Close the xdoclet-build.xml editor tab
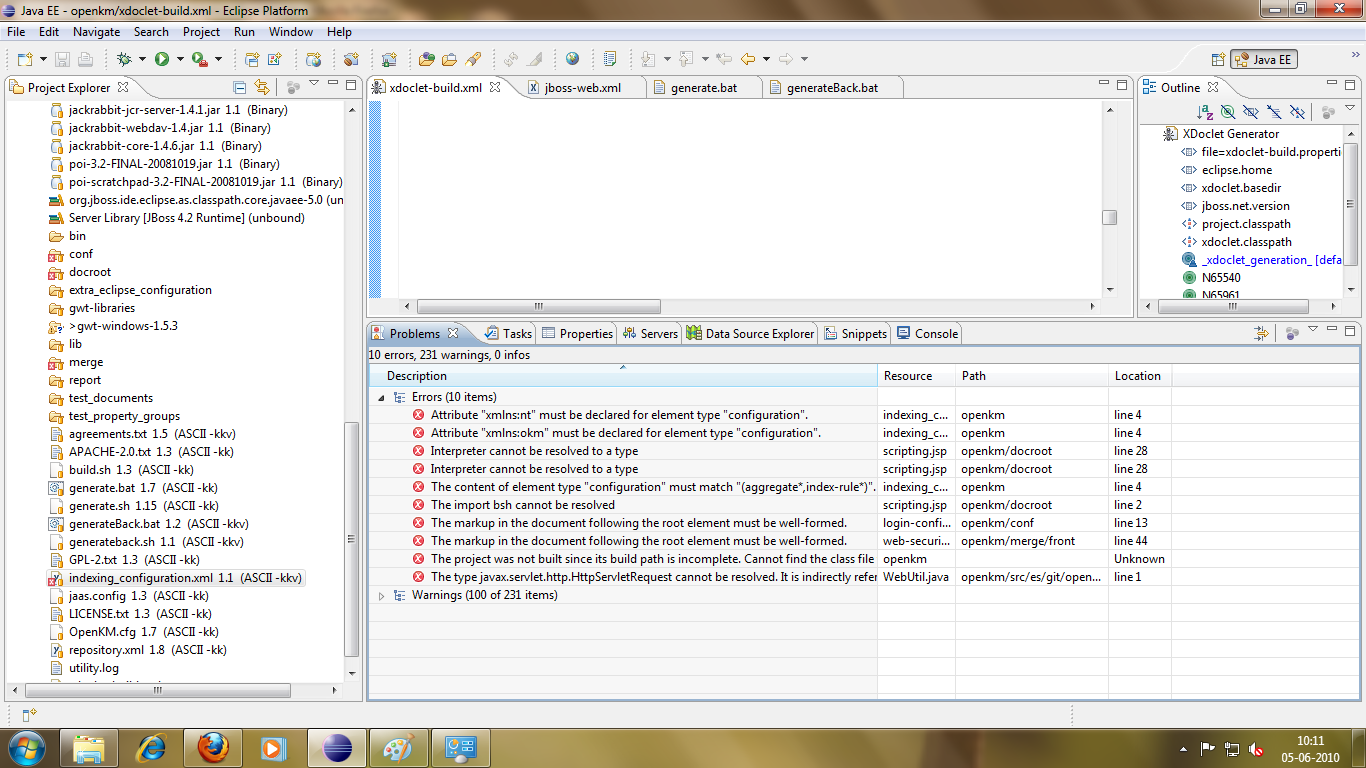The image size is (1366, 768). coord(494,88)
